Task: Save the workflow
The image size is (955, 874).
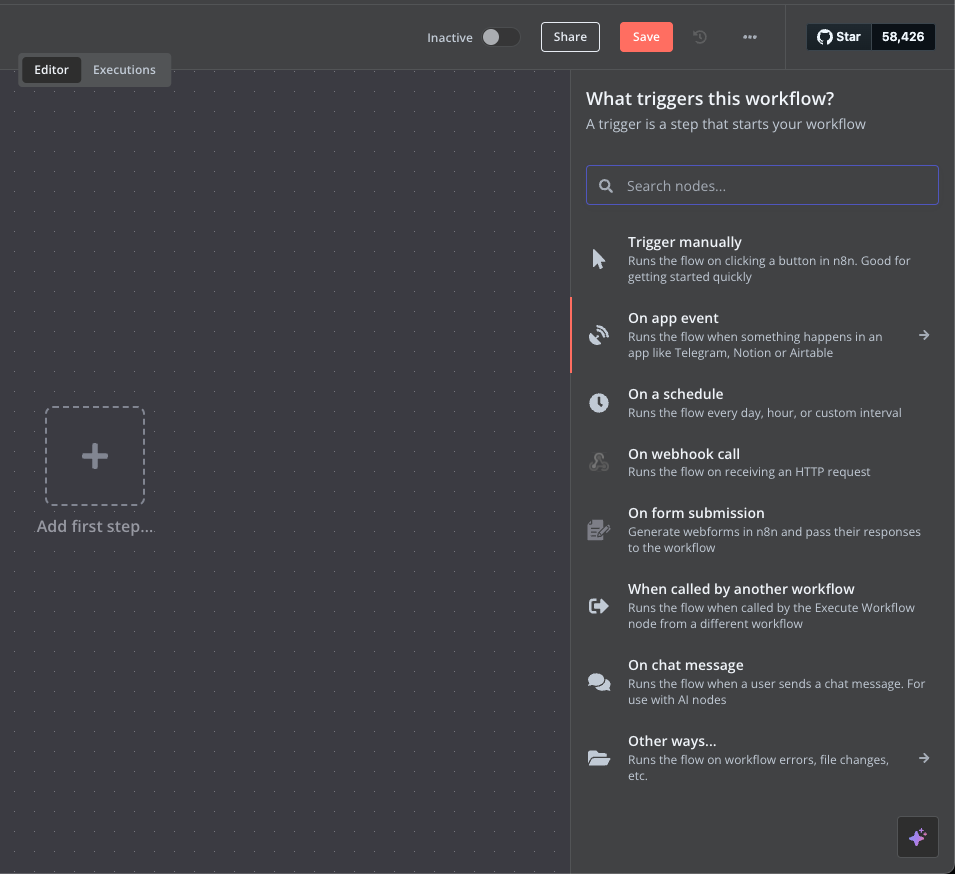Action: [x=646, y=37]
